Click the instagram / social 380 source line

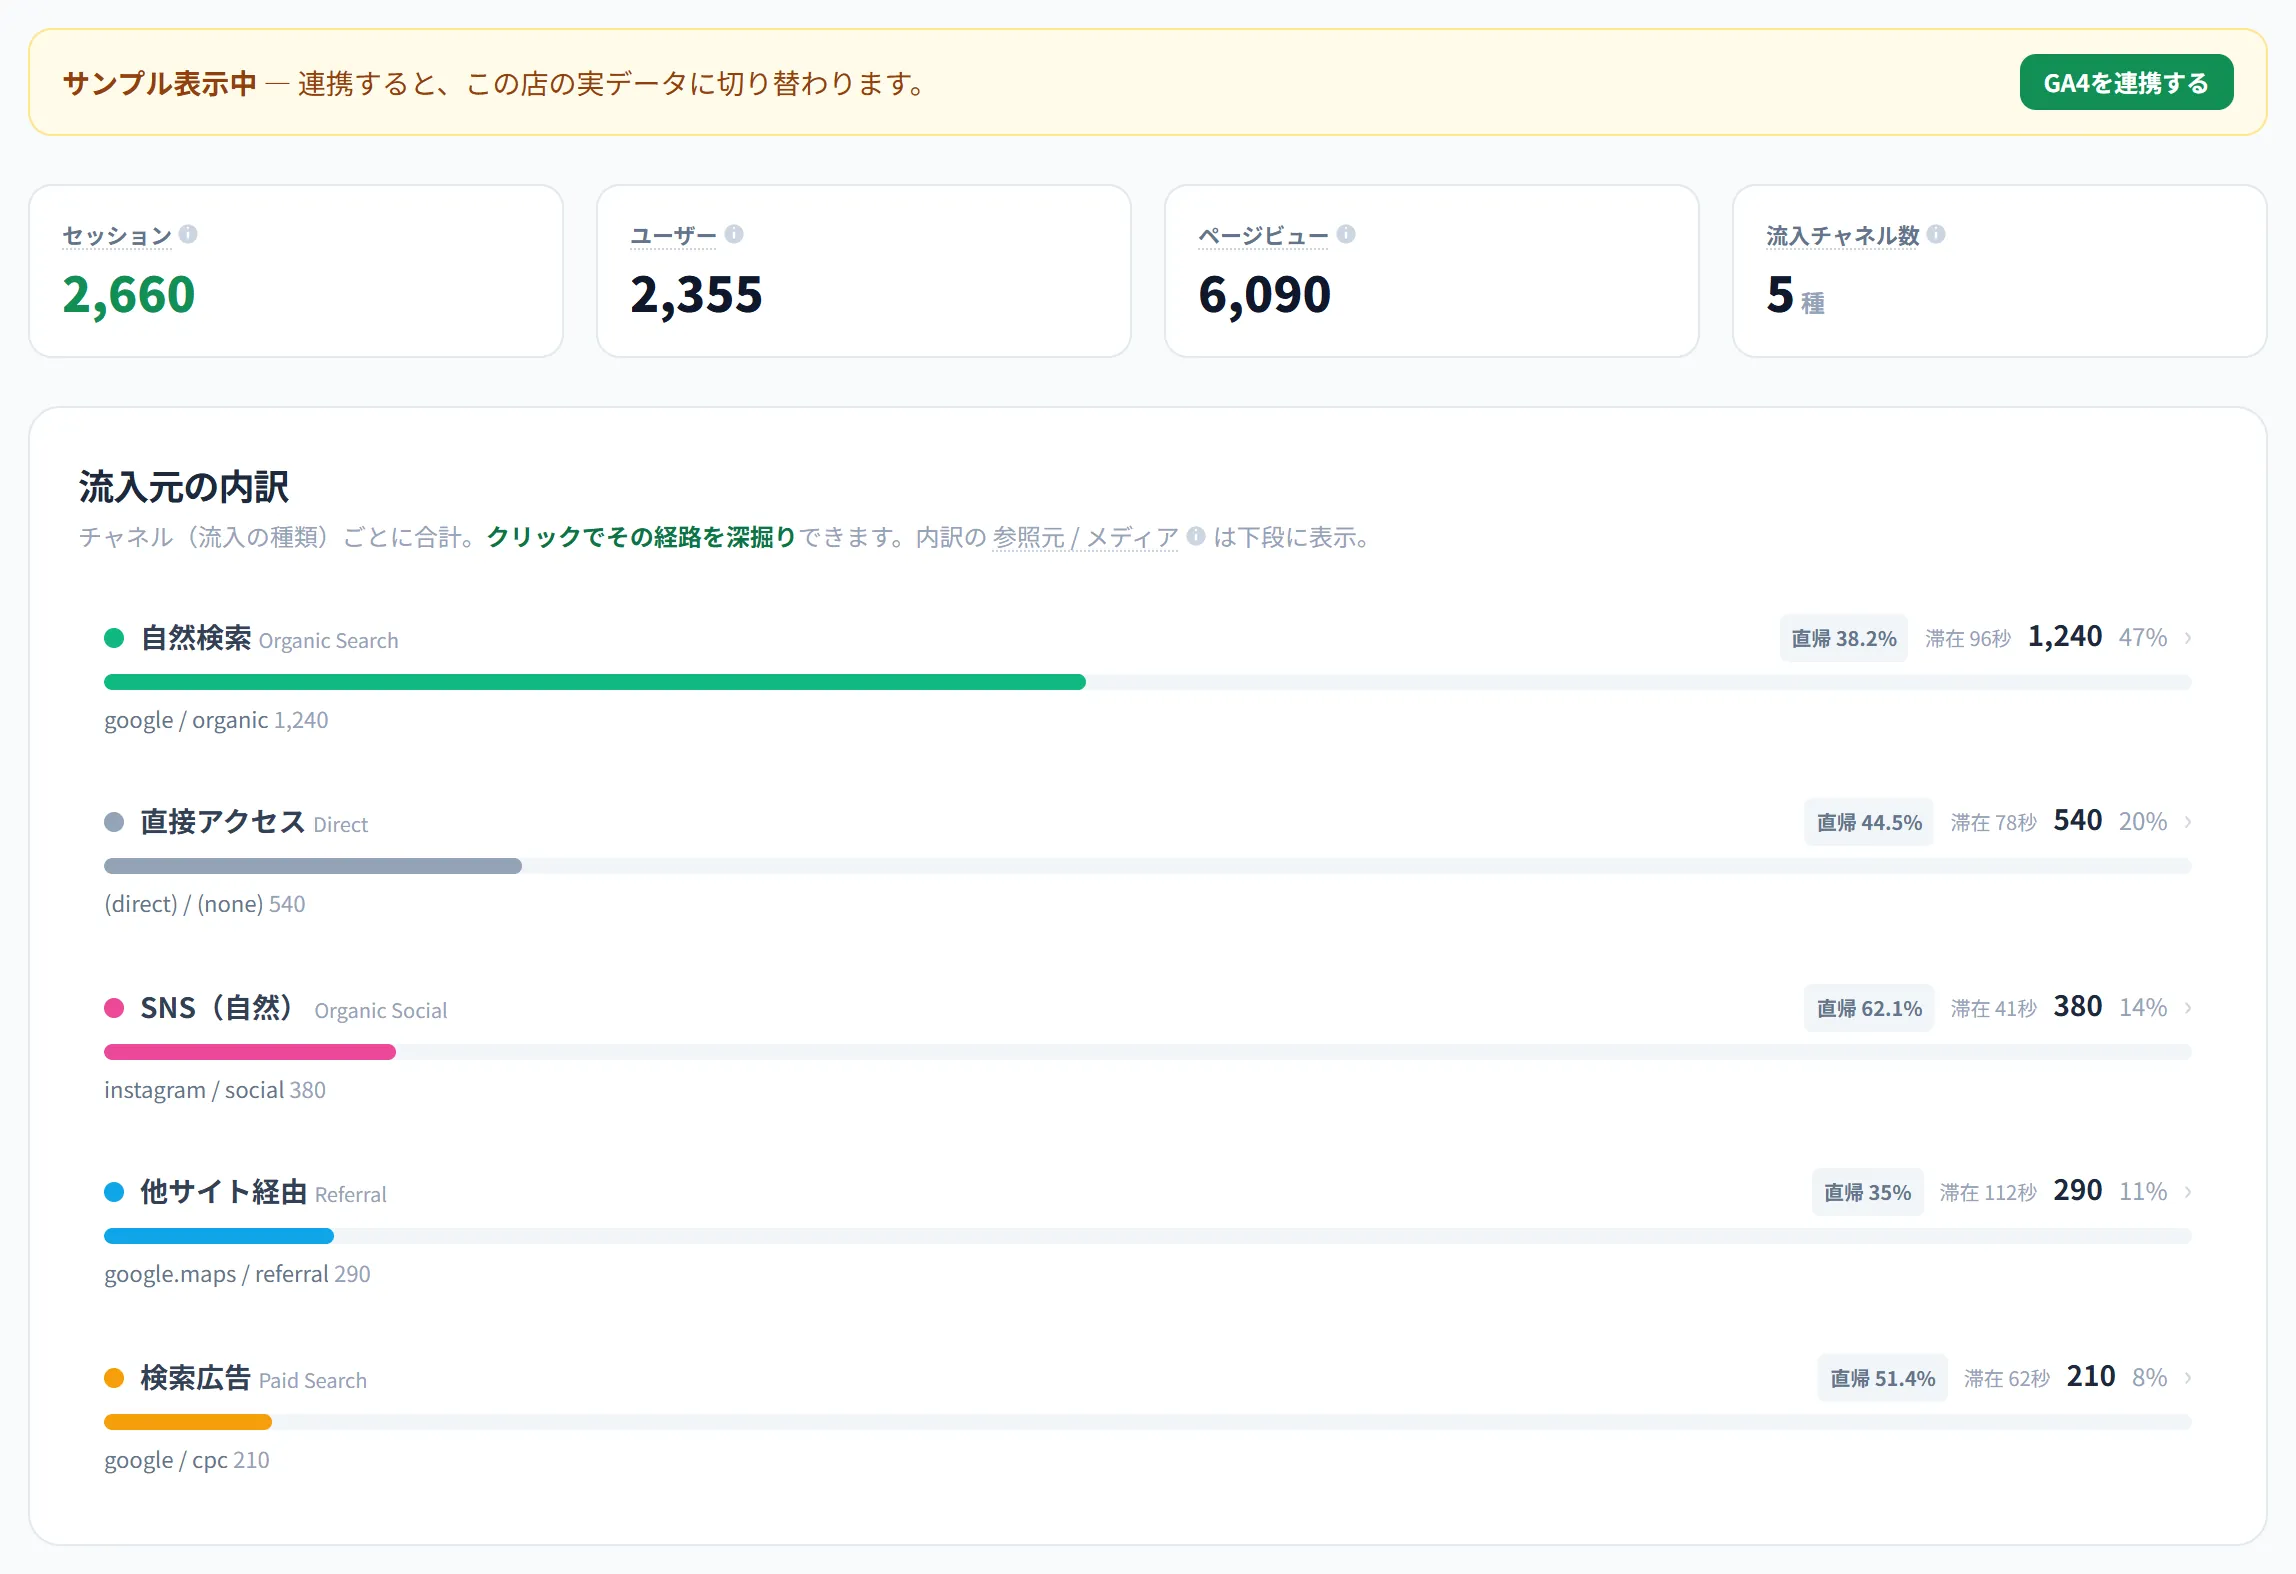click(x=215, y=1090)
